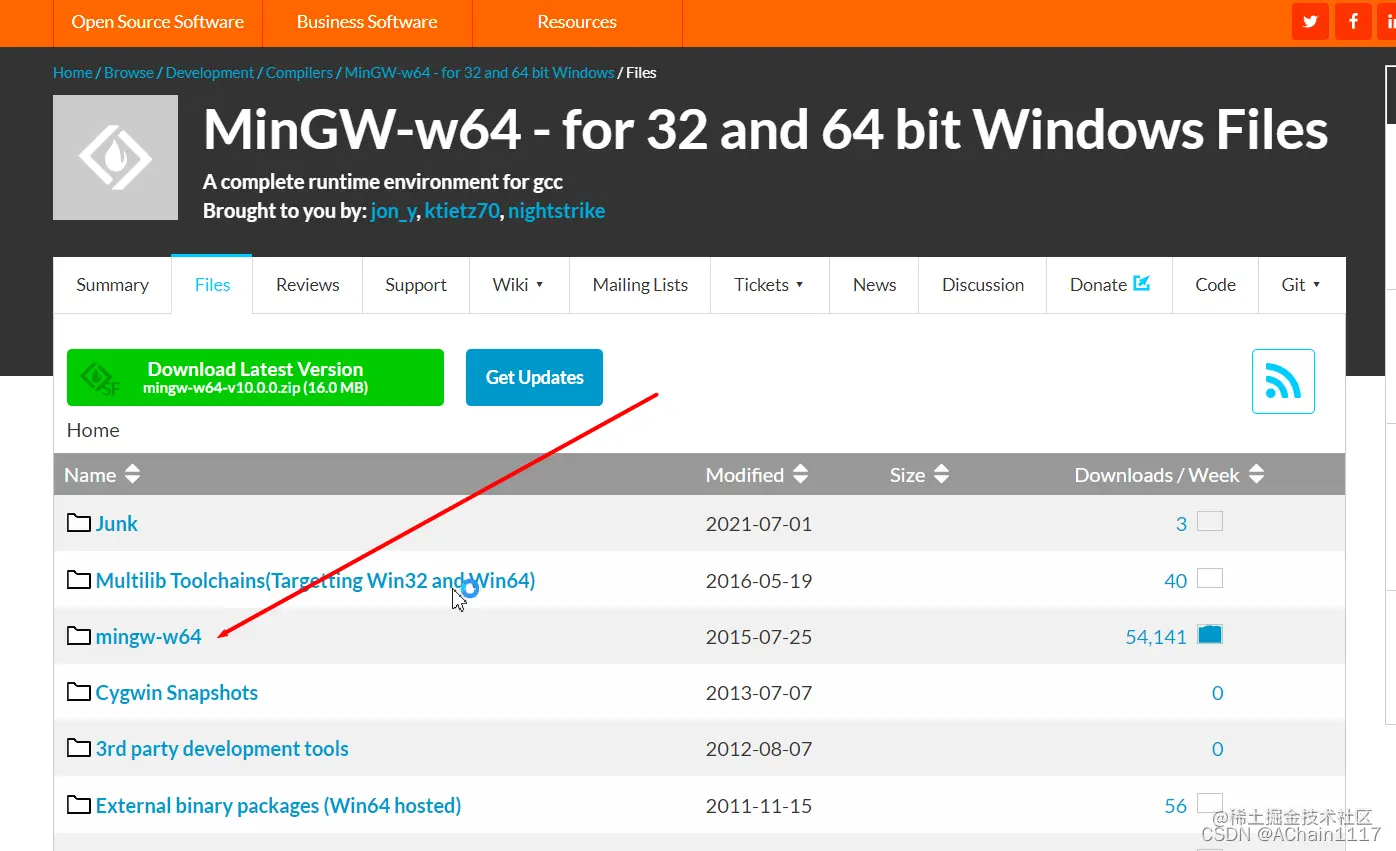Click the 2015-07-25 modified date
1396x851 pixels.
click(x=758, y=636)
